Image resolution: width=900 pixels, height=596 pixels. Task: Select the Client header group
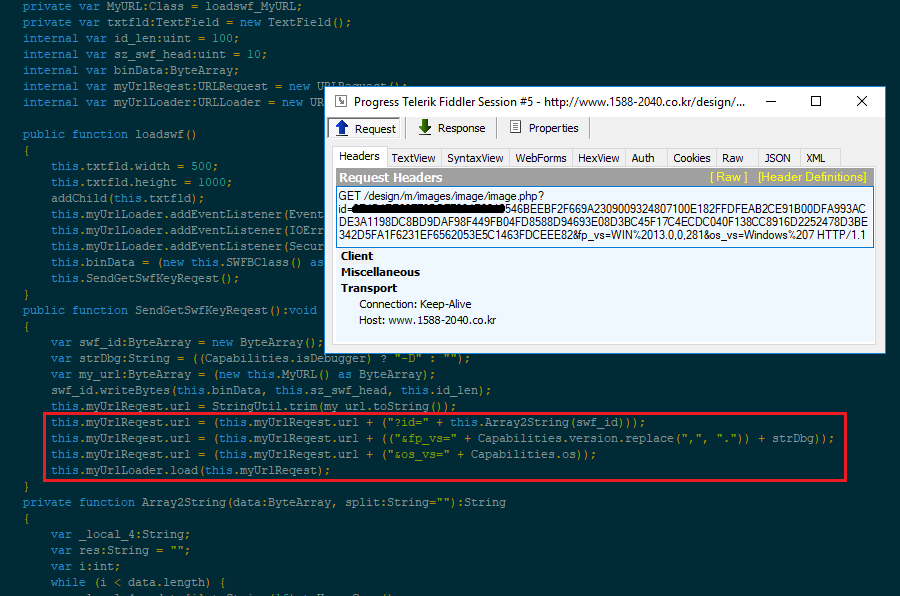[356, 256]
